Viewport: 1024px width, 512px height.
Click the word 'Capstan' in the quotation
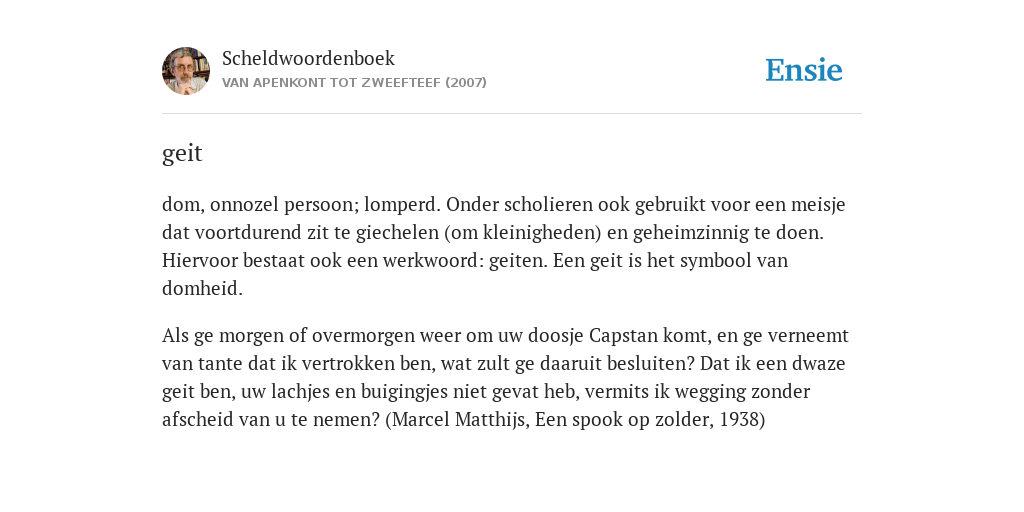(624, 336)
